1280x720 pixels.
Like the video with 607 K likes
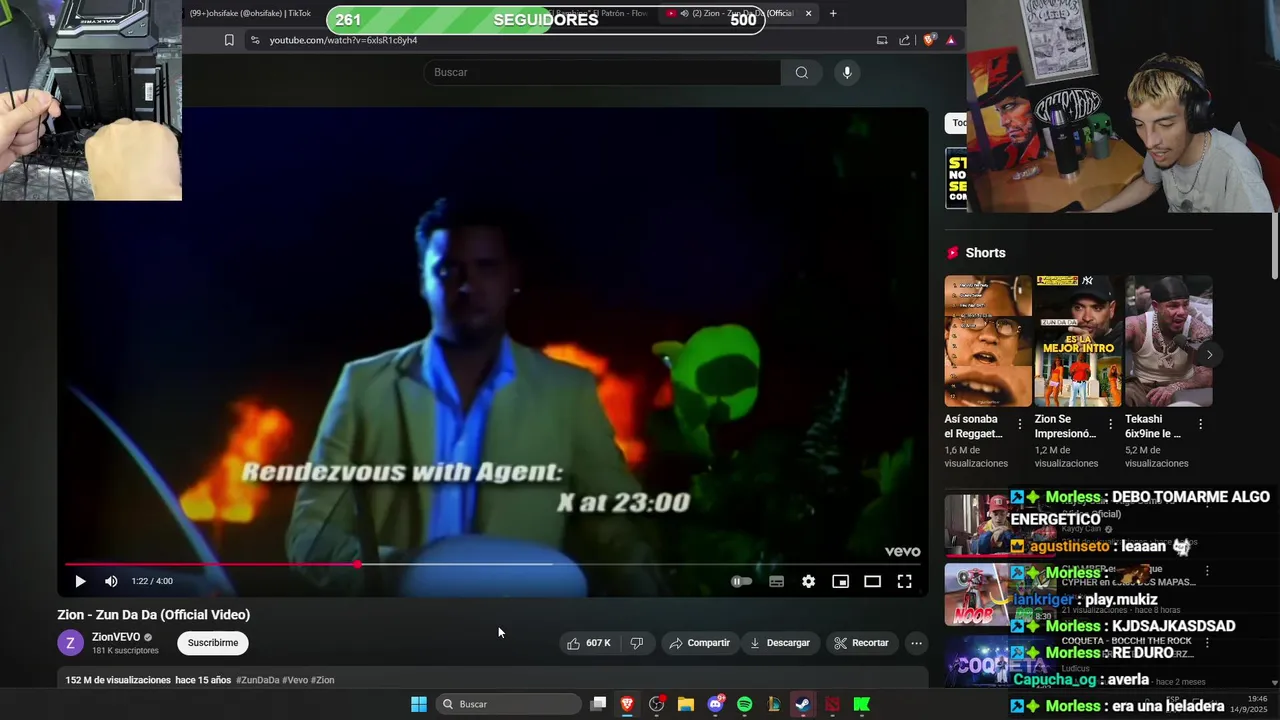589,643
